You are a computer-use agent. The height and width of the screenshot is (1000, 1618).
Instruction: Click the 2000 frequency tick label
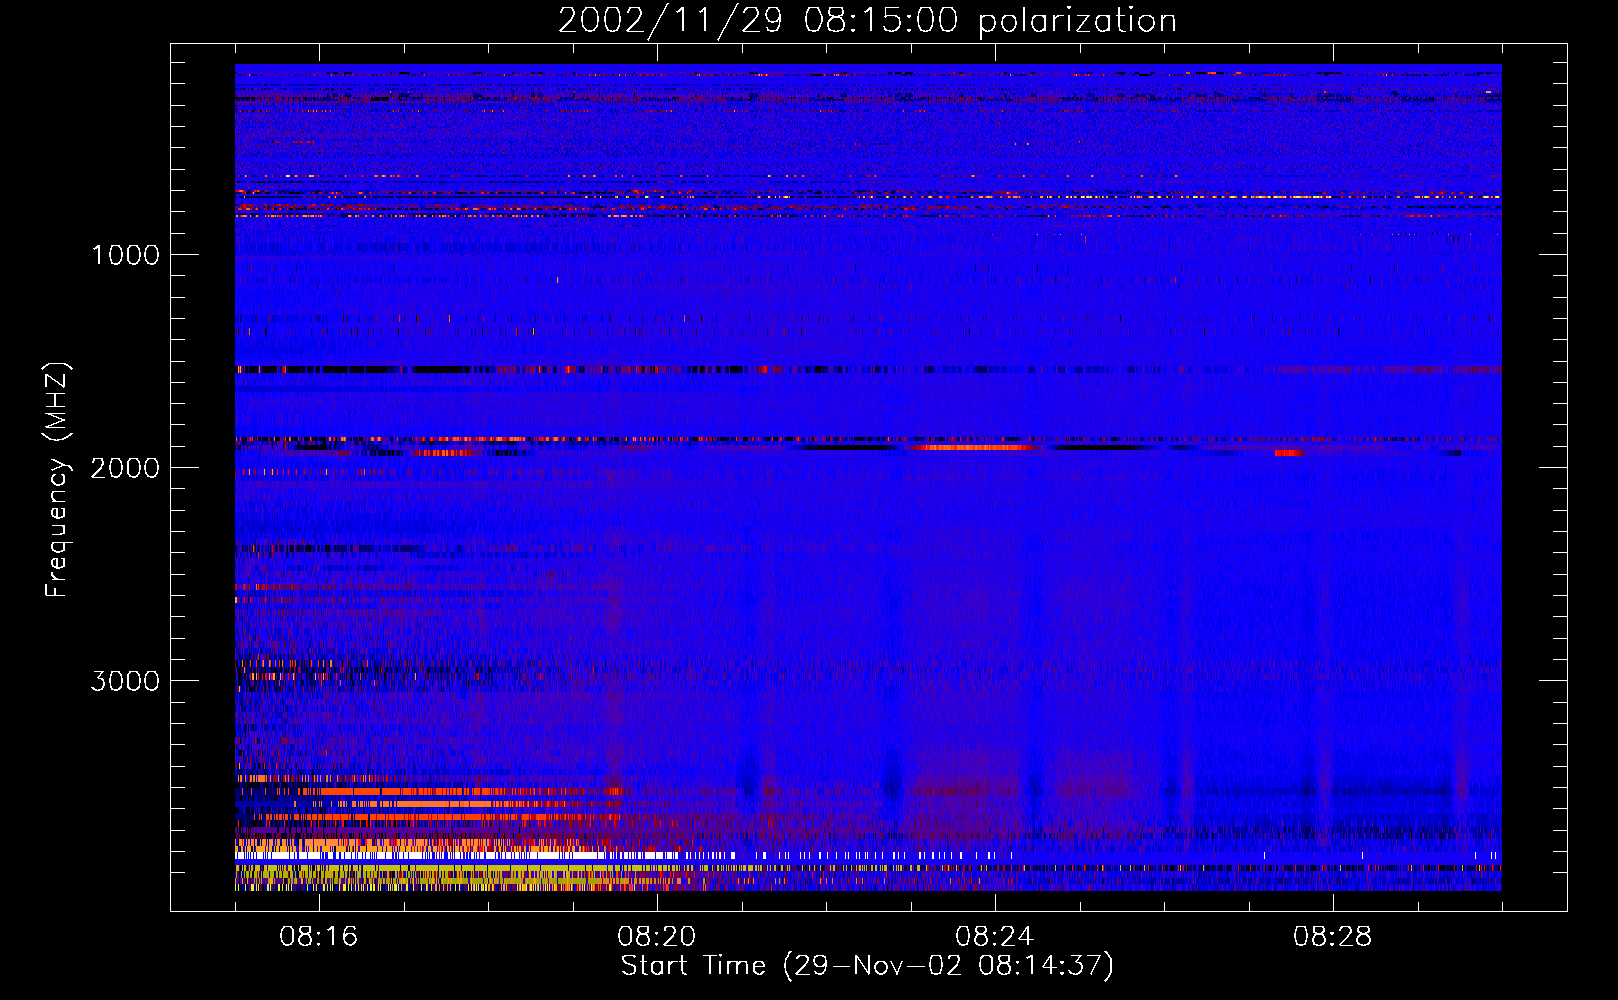(x=125, y=468)
